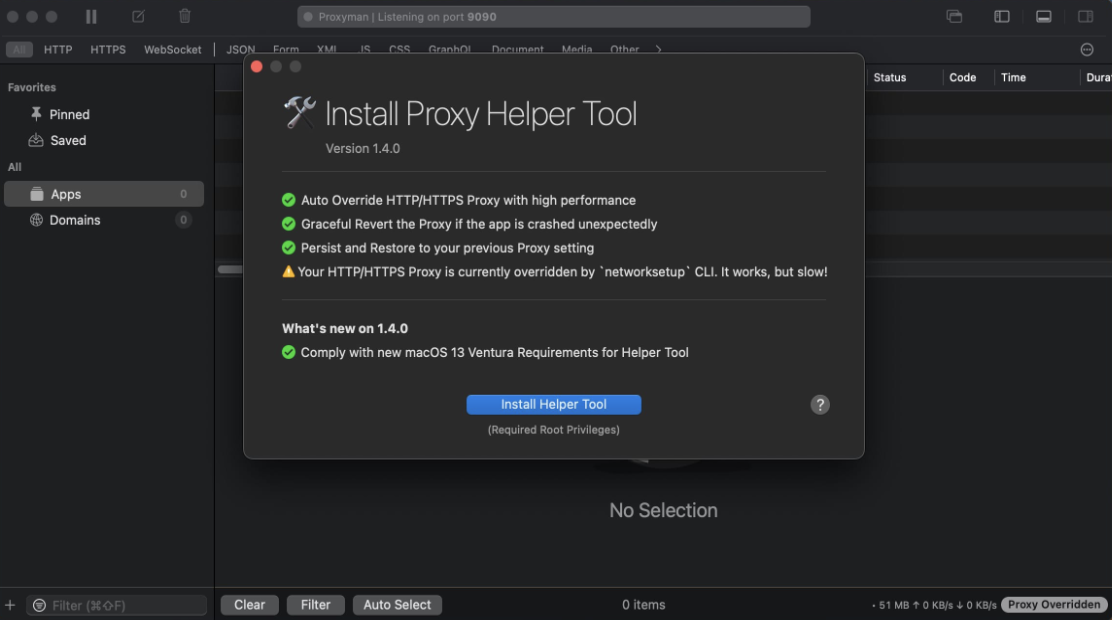The image size is (1112, 620).
Task: Select the HTTPS filter tab
Action: 108,50
